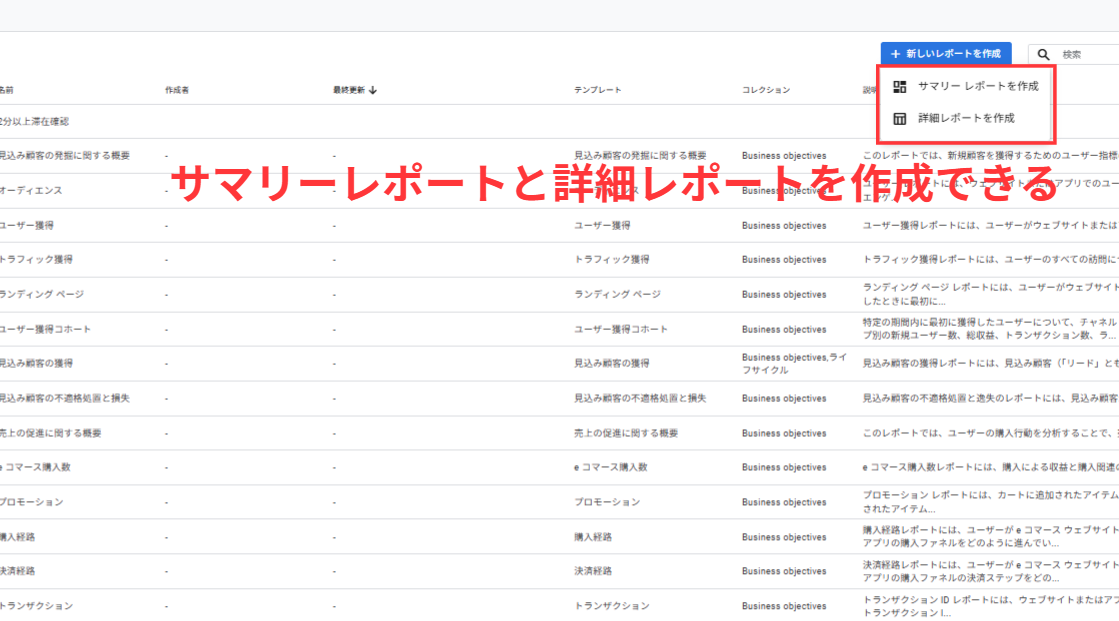Select トラフィック獲得 in the template column
This screenshot has height=621, width=1119.
[x=611, y=260]
